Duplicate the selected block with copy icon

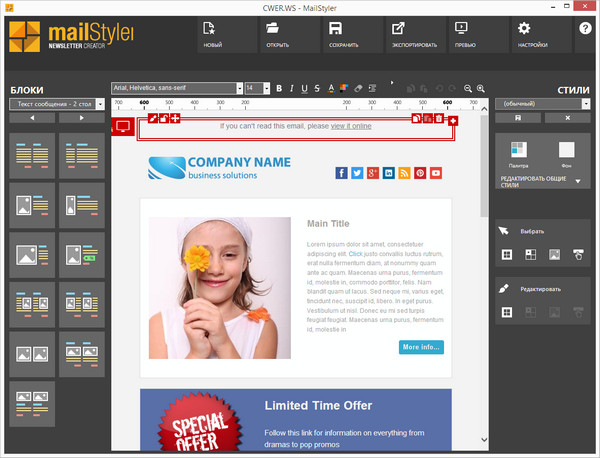pos(416,118)
